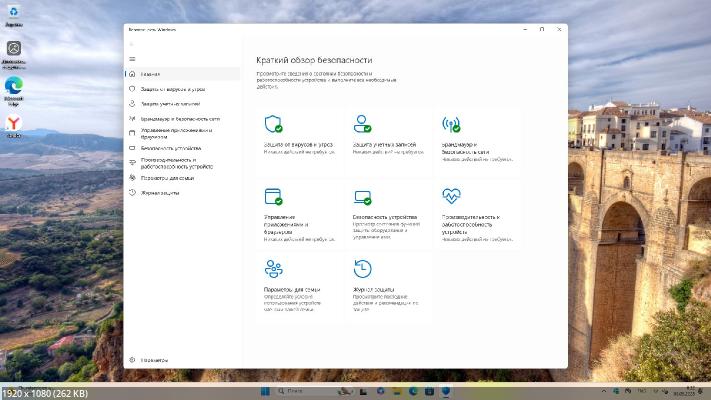Select 'Параметры для семьи' in sidebar
This screenshot has height=400, width=711.
pyautogui.click(x=166, y=178)
